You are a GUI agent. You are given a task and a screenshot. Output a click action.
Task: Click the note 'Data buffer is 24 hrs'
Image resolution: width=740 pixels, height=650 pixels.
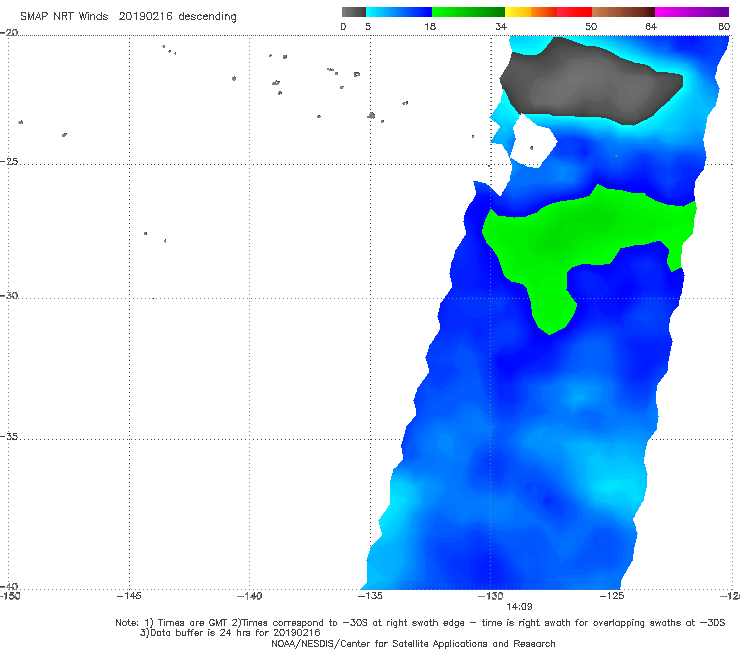230,633
